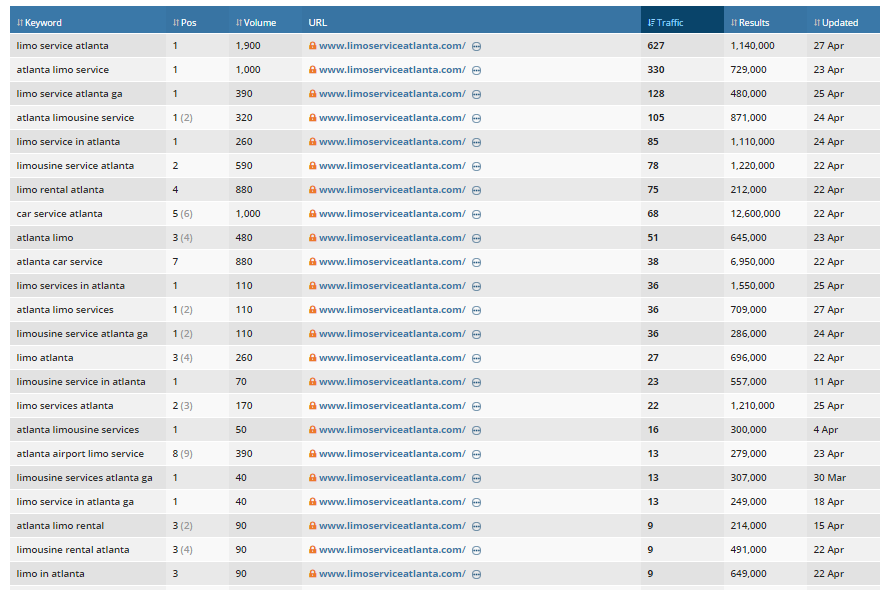Viewport: 889px width, 590px height.
Task: Select keyword 'atlanta limo'
Action: (45, 237)
